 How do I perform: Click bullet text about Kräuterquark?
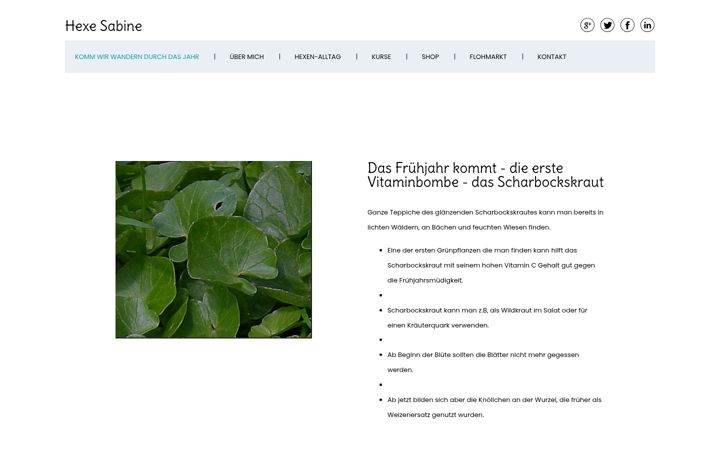pos(487,318)
